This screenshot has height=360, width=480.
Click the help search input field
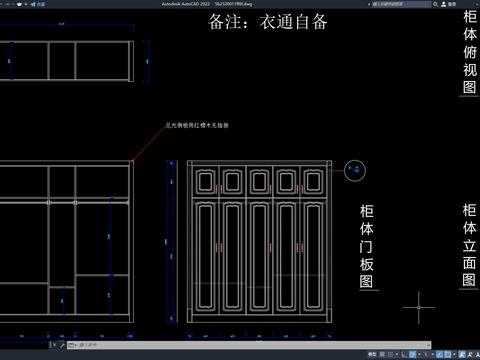pyautogui.click(x=401, y=4)
